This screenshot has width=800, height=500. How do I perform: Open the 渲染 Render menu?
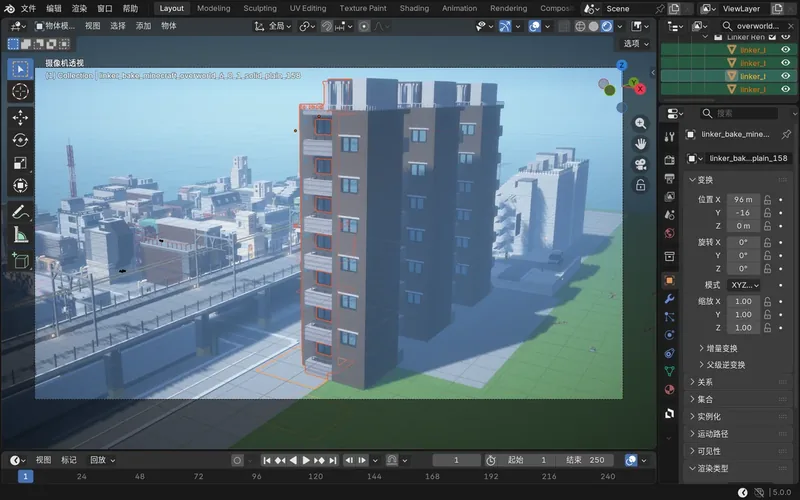tap(79, 9)
